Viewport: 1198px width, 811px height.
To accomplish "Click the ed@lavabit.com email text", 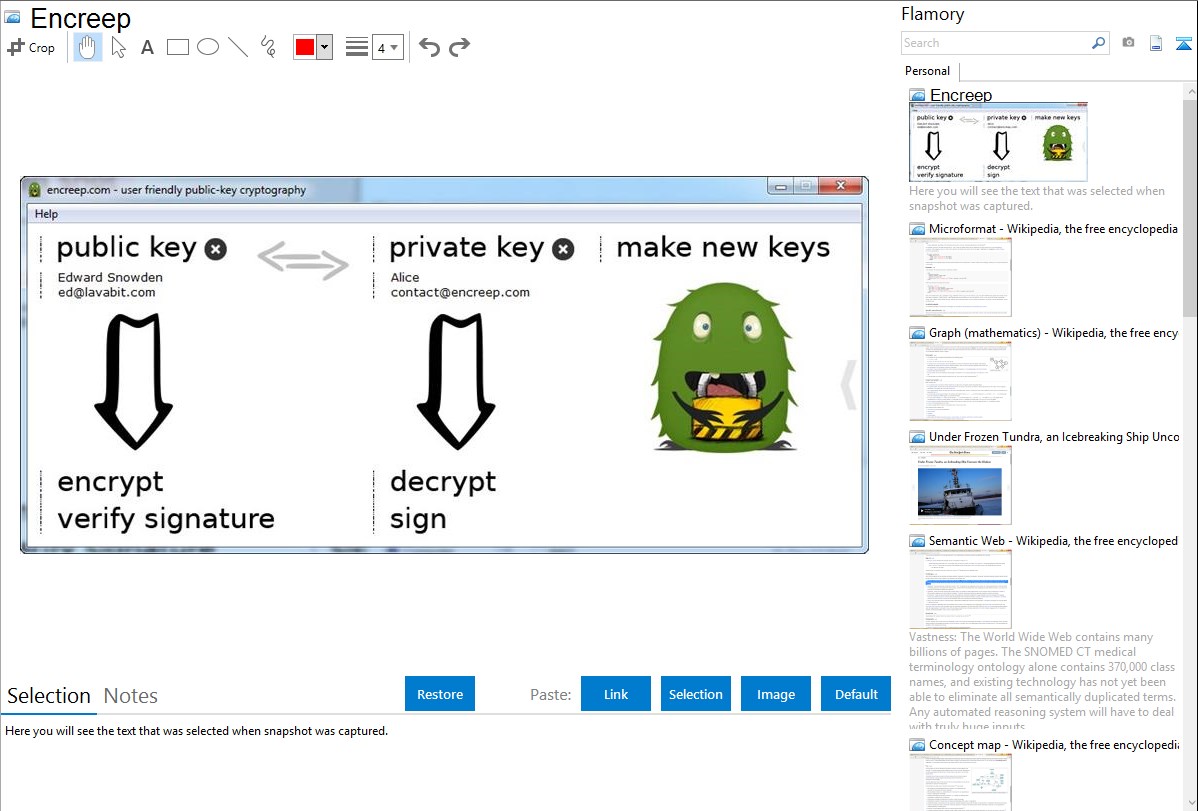I will coord(106,292).
